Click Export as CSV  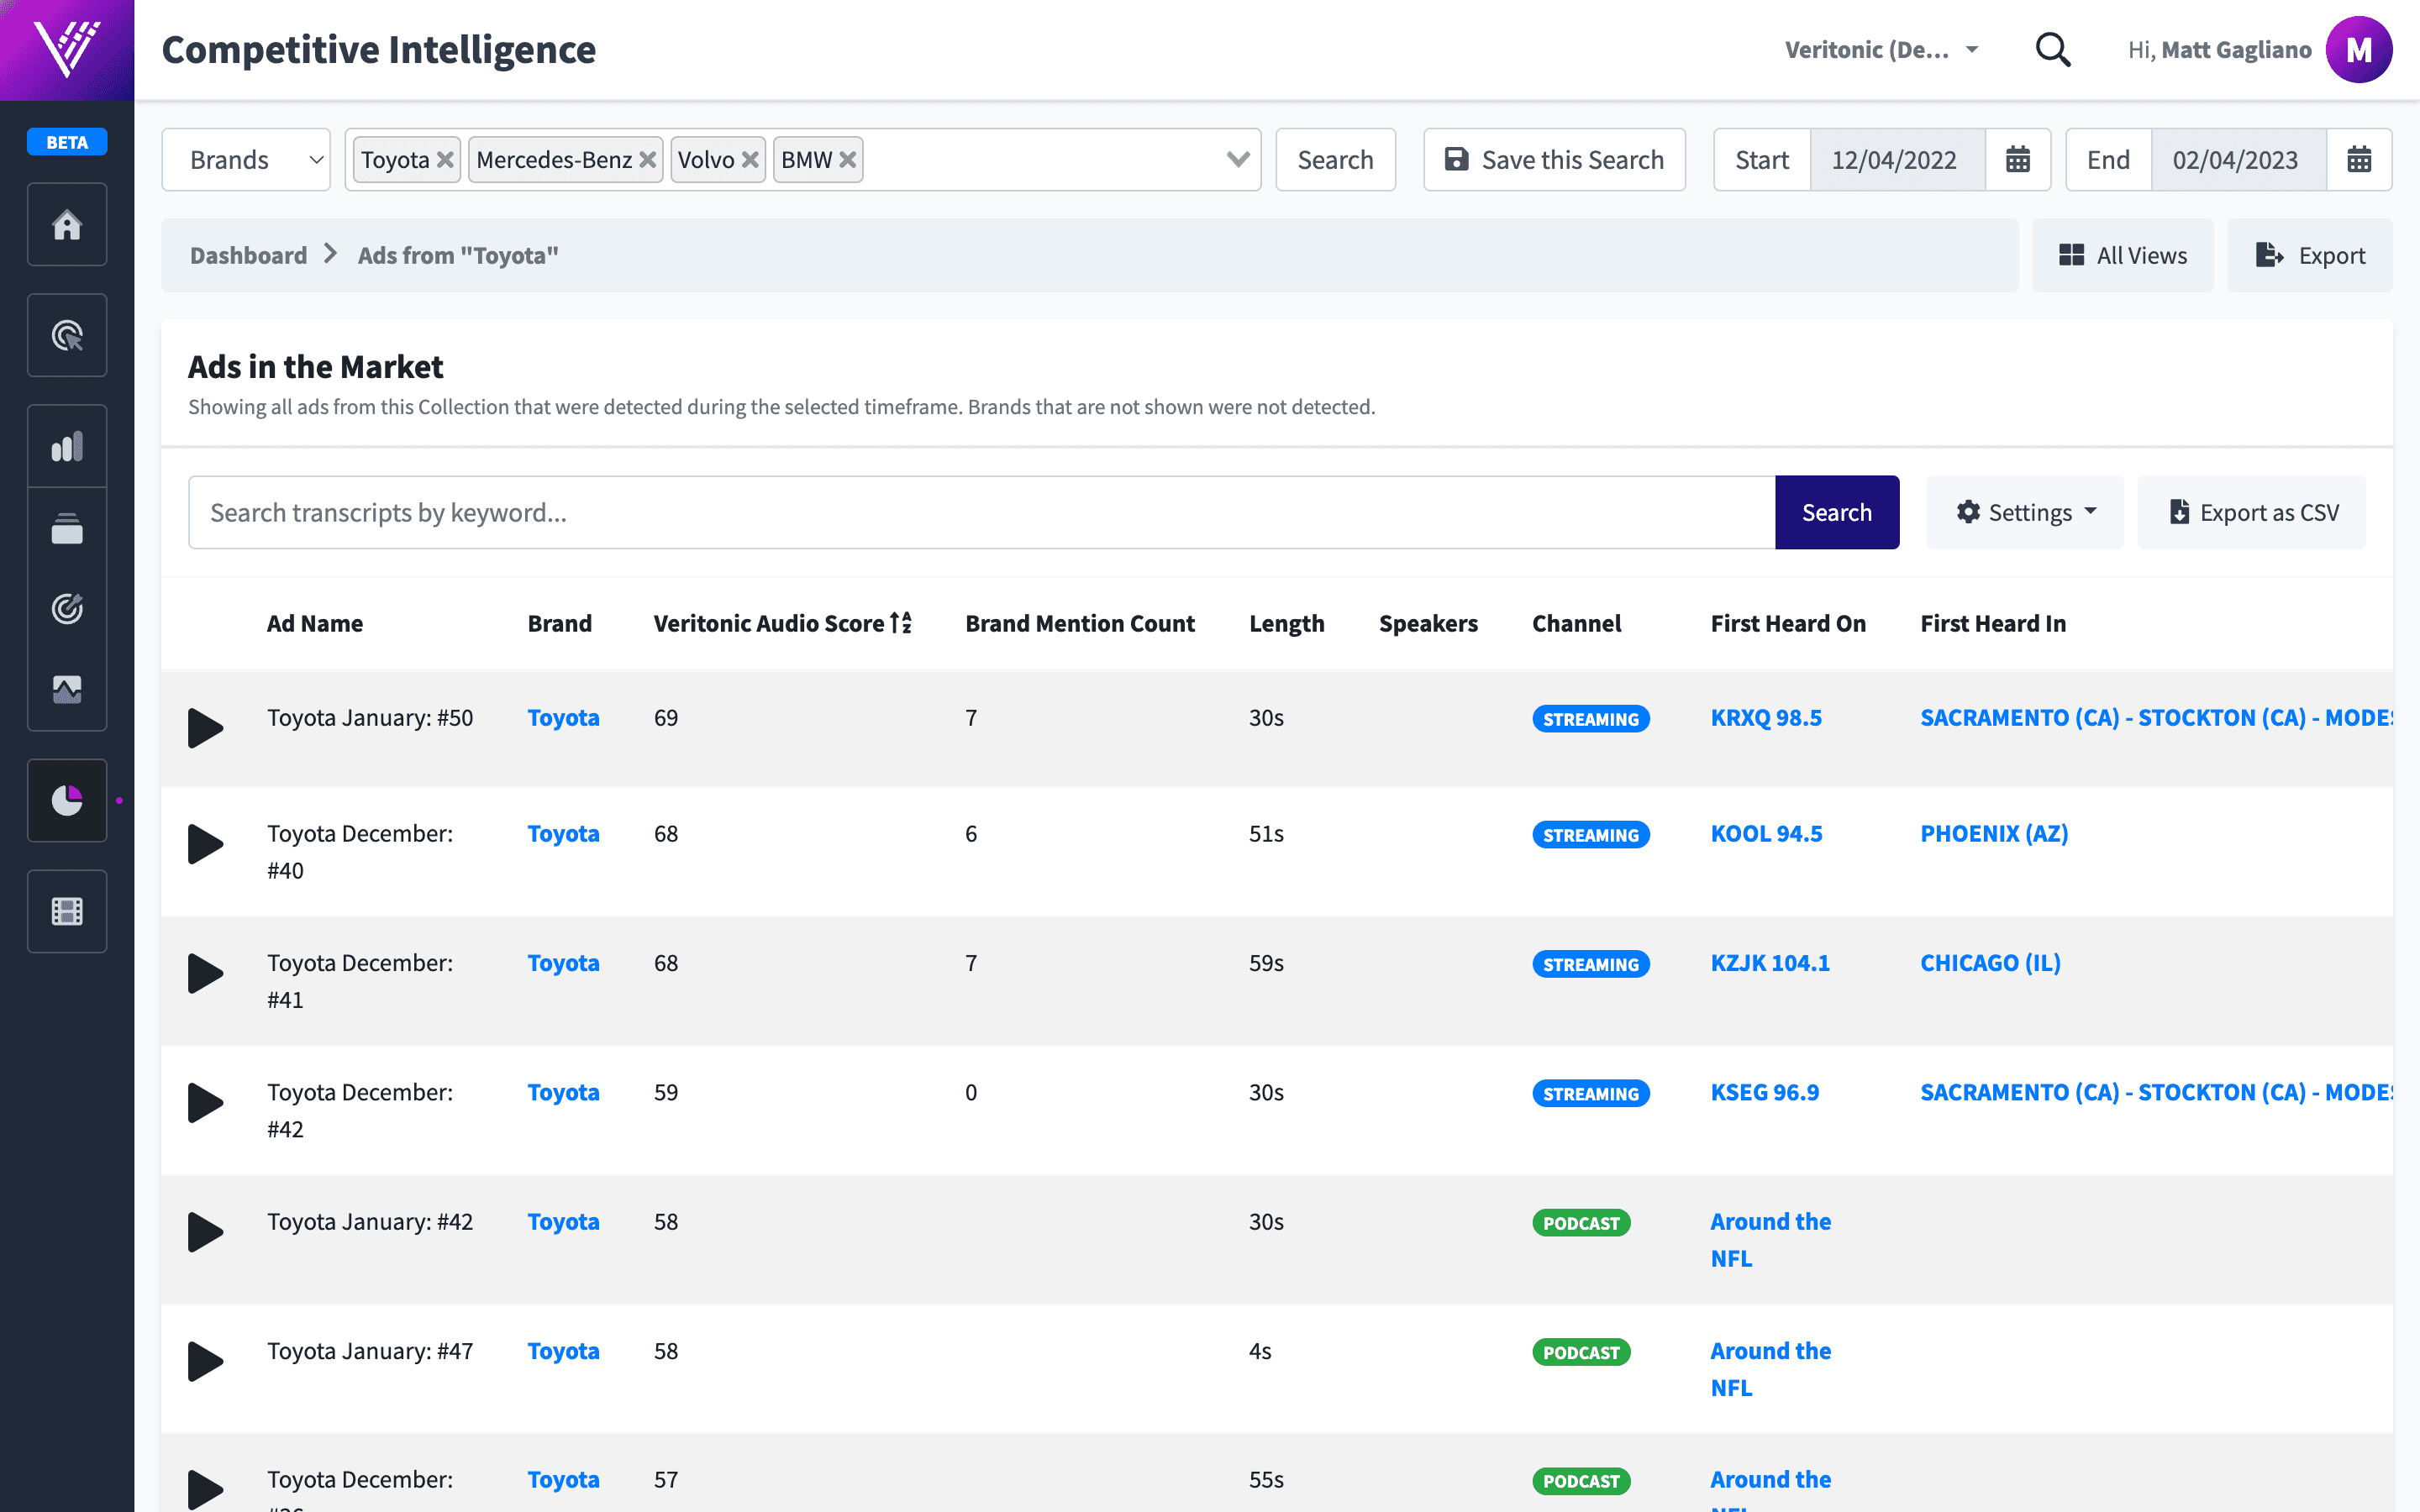tap(2252, 512)
